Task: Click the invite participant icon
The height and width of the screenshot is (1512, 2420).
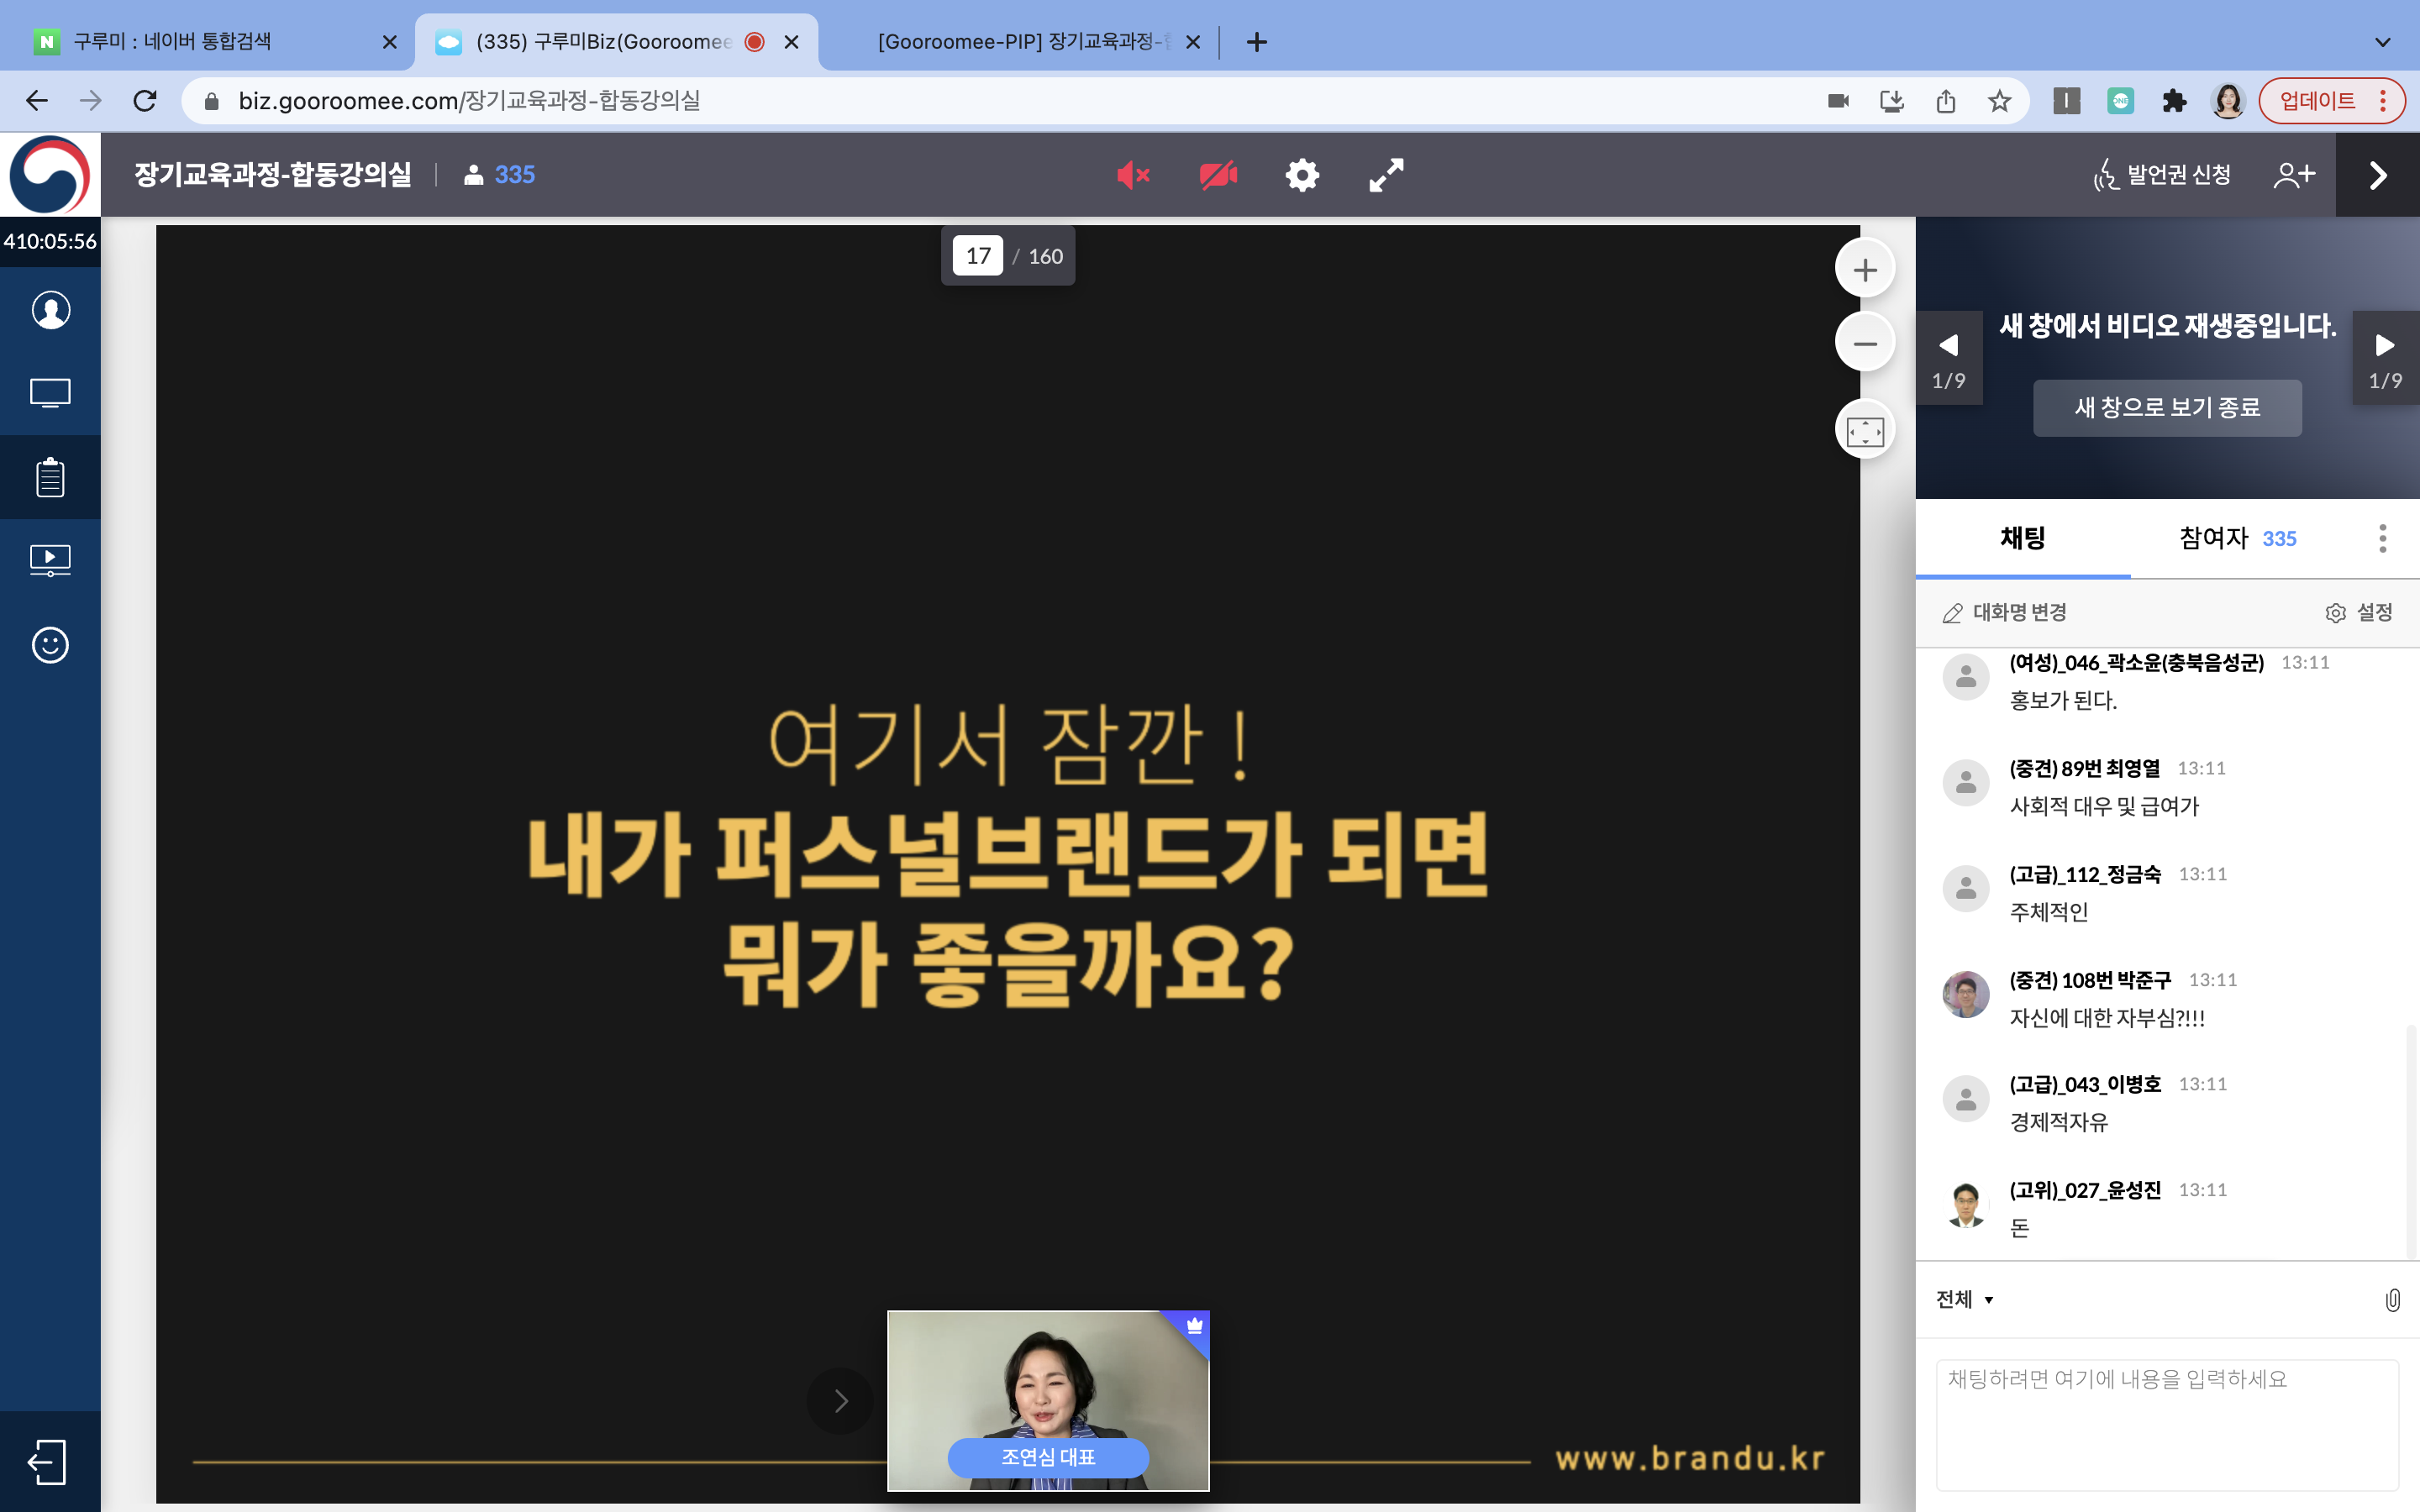Action: tap(2294, 175)
